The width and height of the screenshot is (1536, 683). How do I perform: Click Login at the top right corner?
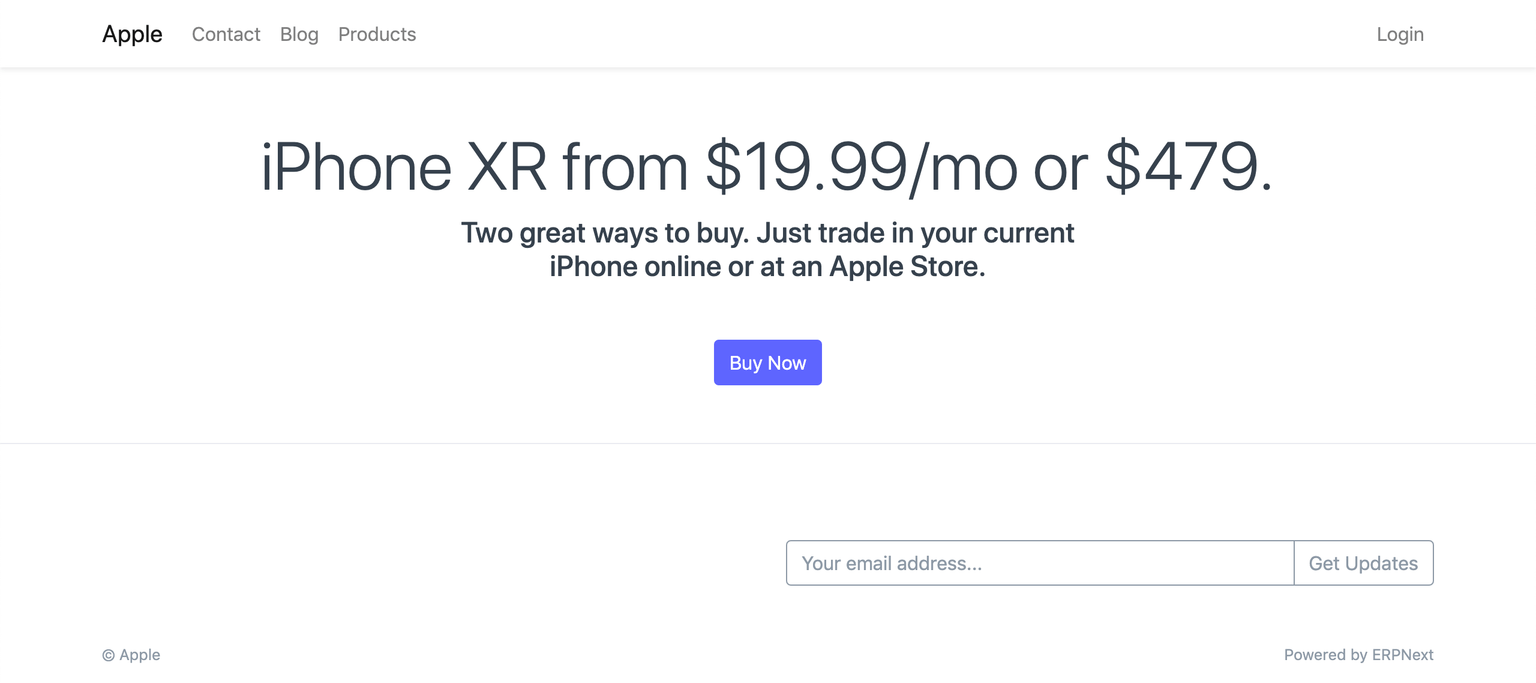click(x=1400, y=34)
